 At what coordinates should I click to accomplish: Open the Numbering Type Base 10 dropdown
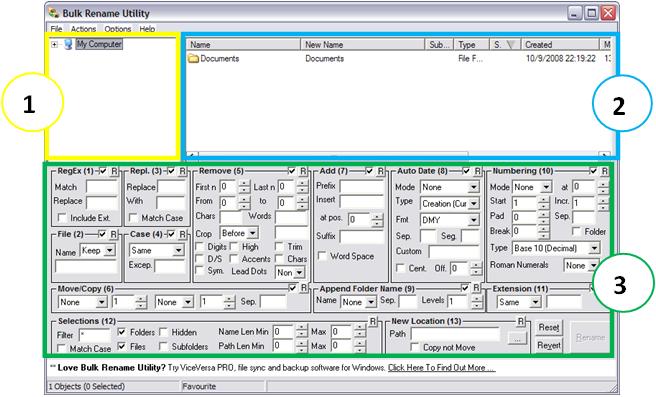pos(594,248)
